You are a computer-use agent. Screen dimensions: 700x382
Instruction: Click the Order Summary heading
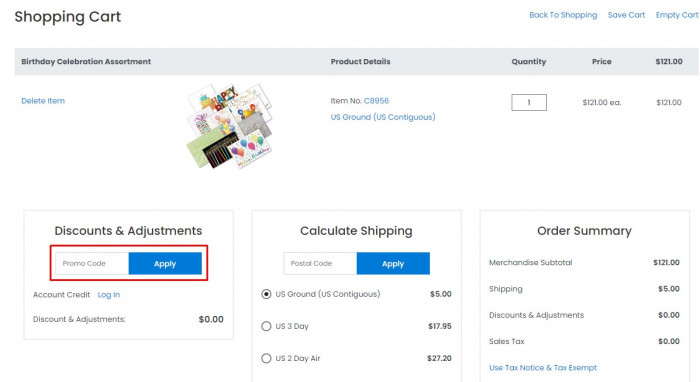[584, 231]
